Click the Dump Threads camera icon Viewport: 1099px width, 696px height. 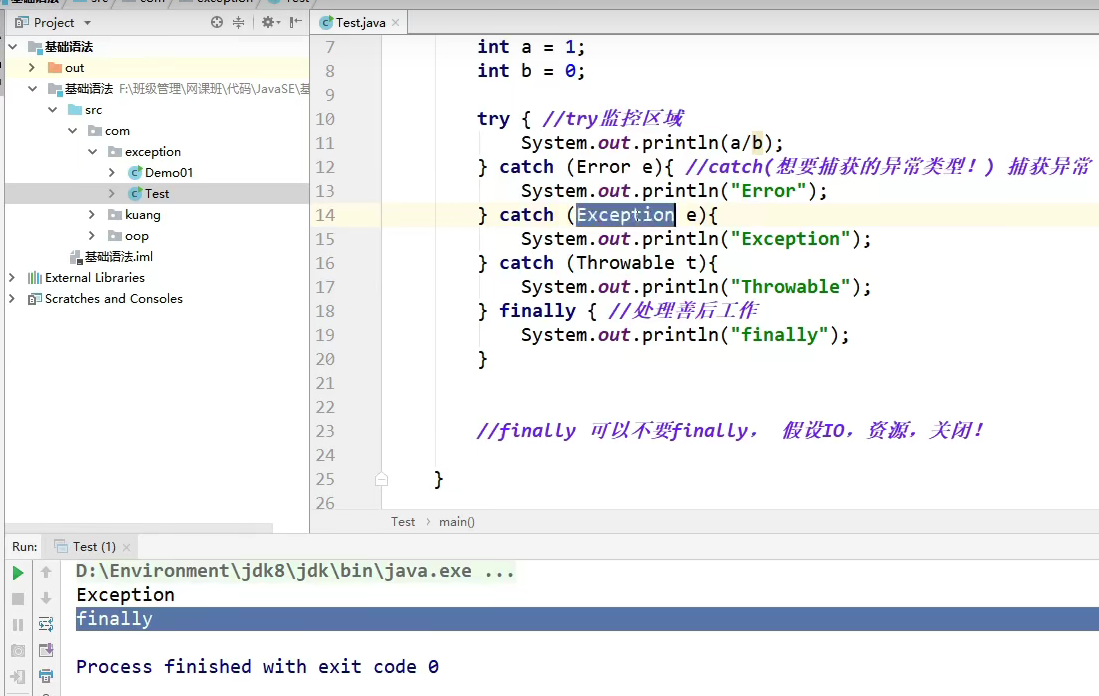pyautogui.click(x=18, y=650)
